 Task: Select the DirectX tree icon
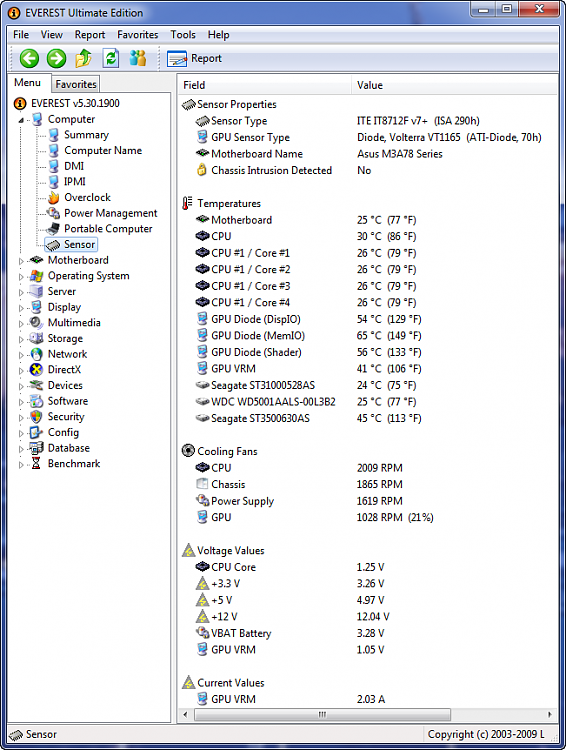click(x=36, y=370)
